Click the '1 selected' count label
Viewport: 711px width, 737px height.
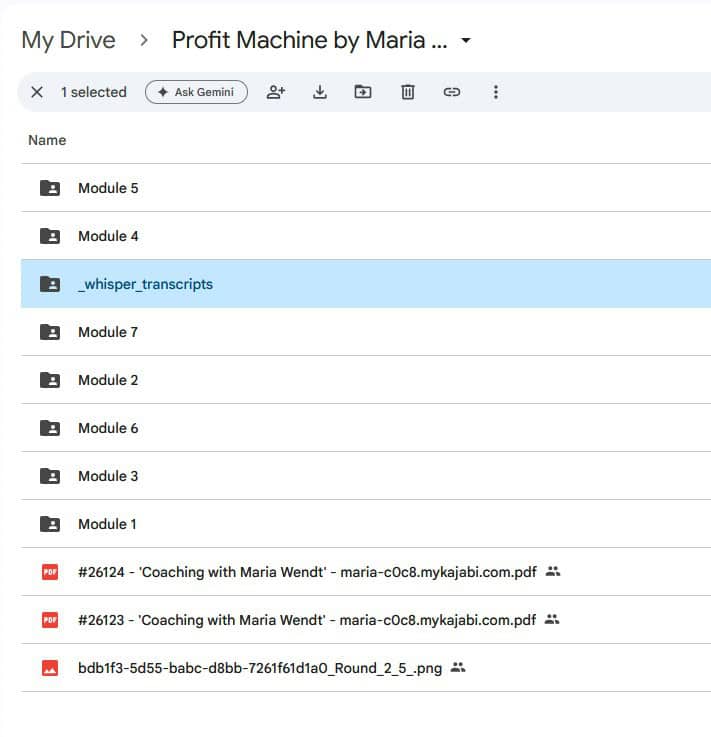coord(94,92)
